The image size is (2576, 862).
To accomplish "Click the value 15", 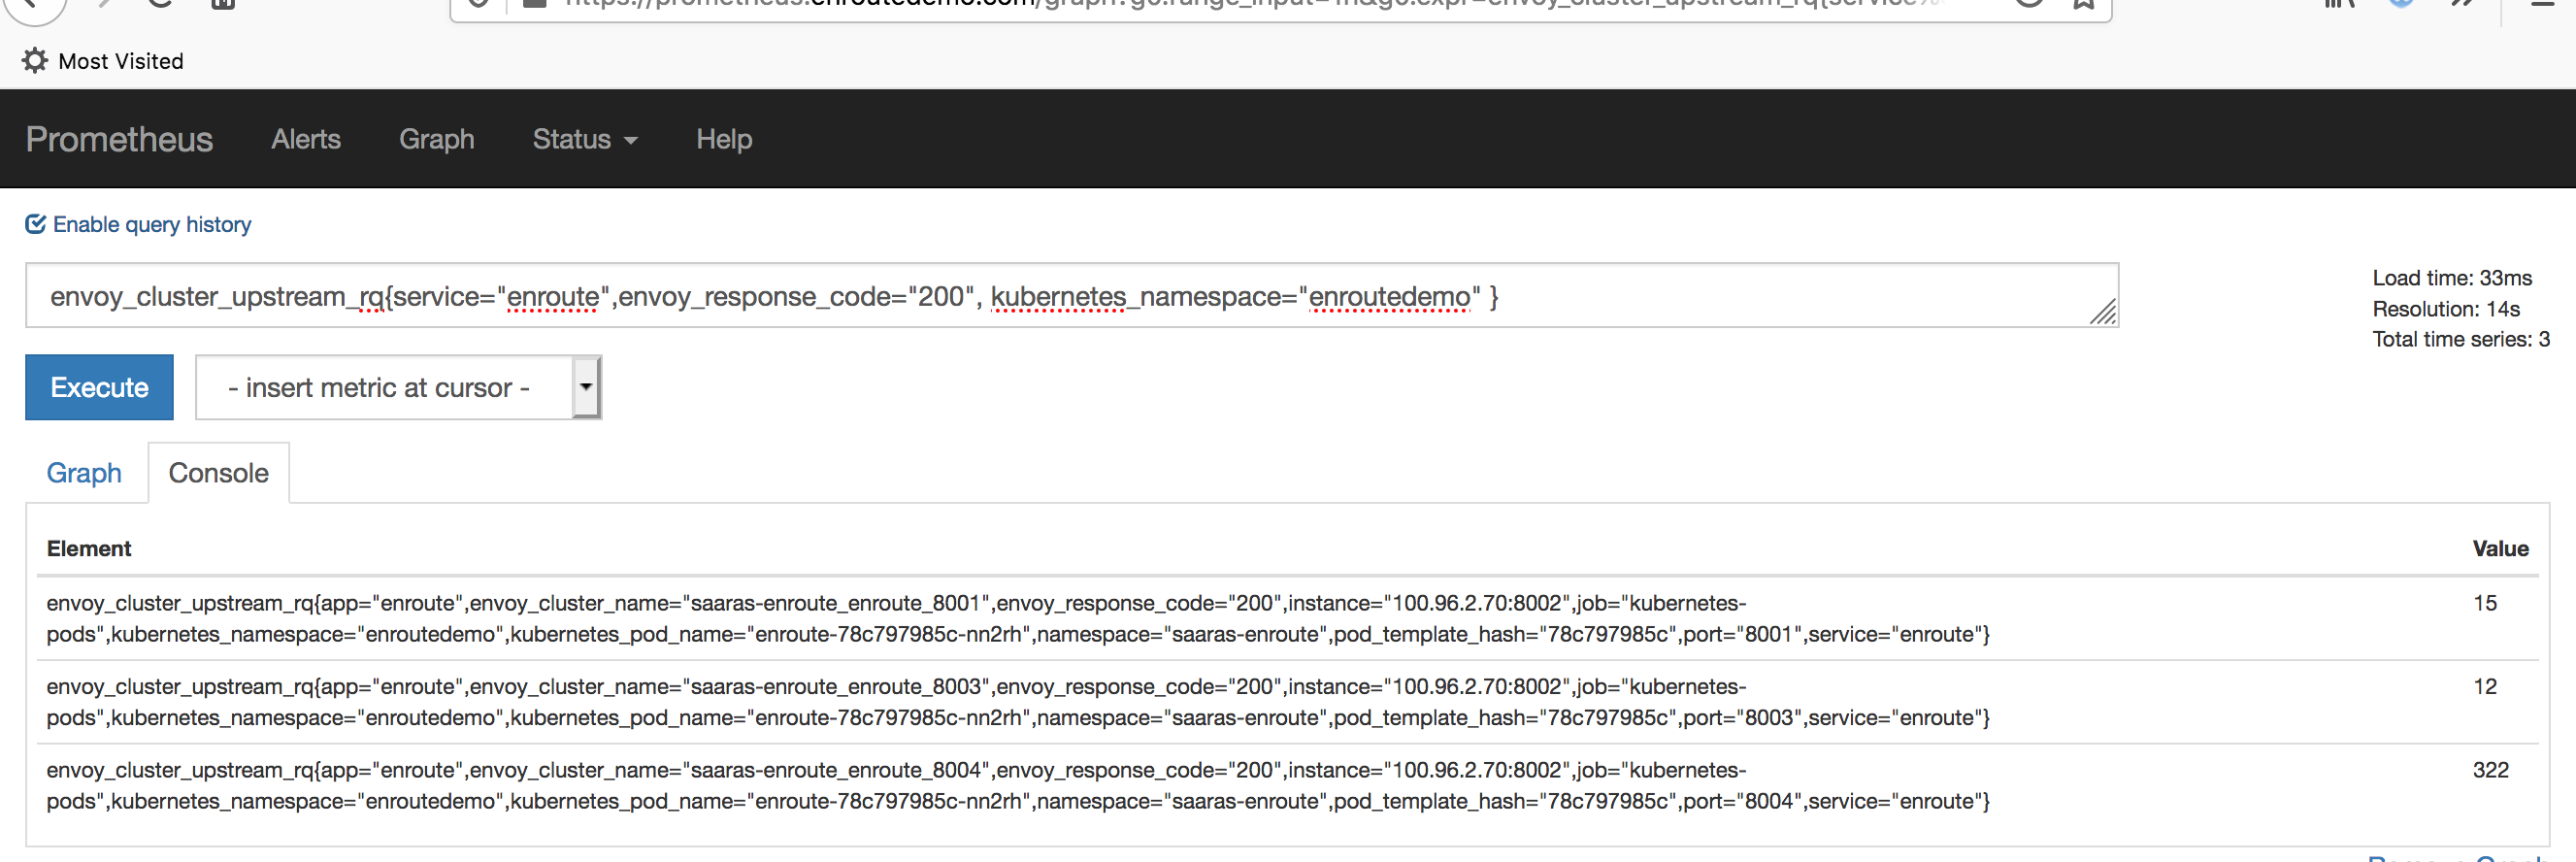I will point(2485,603).
